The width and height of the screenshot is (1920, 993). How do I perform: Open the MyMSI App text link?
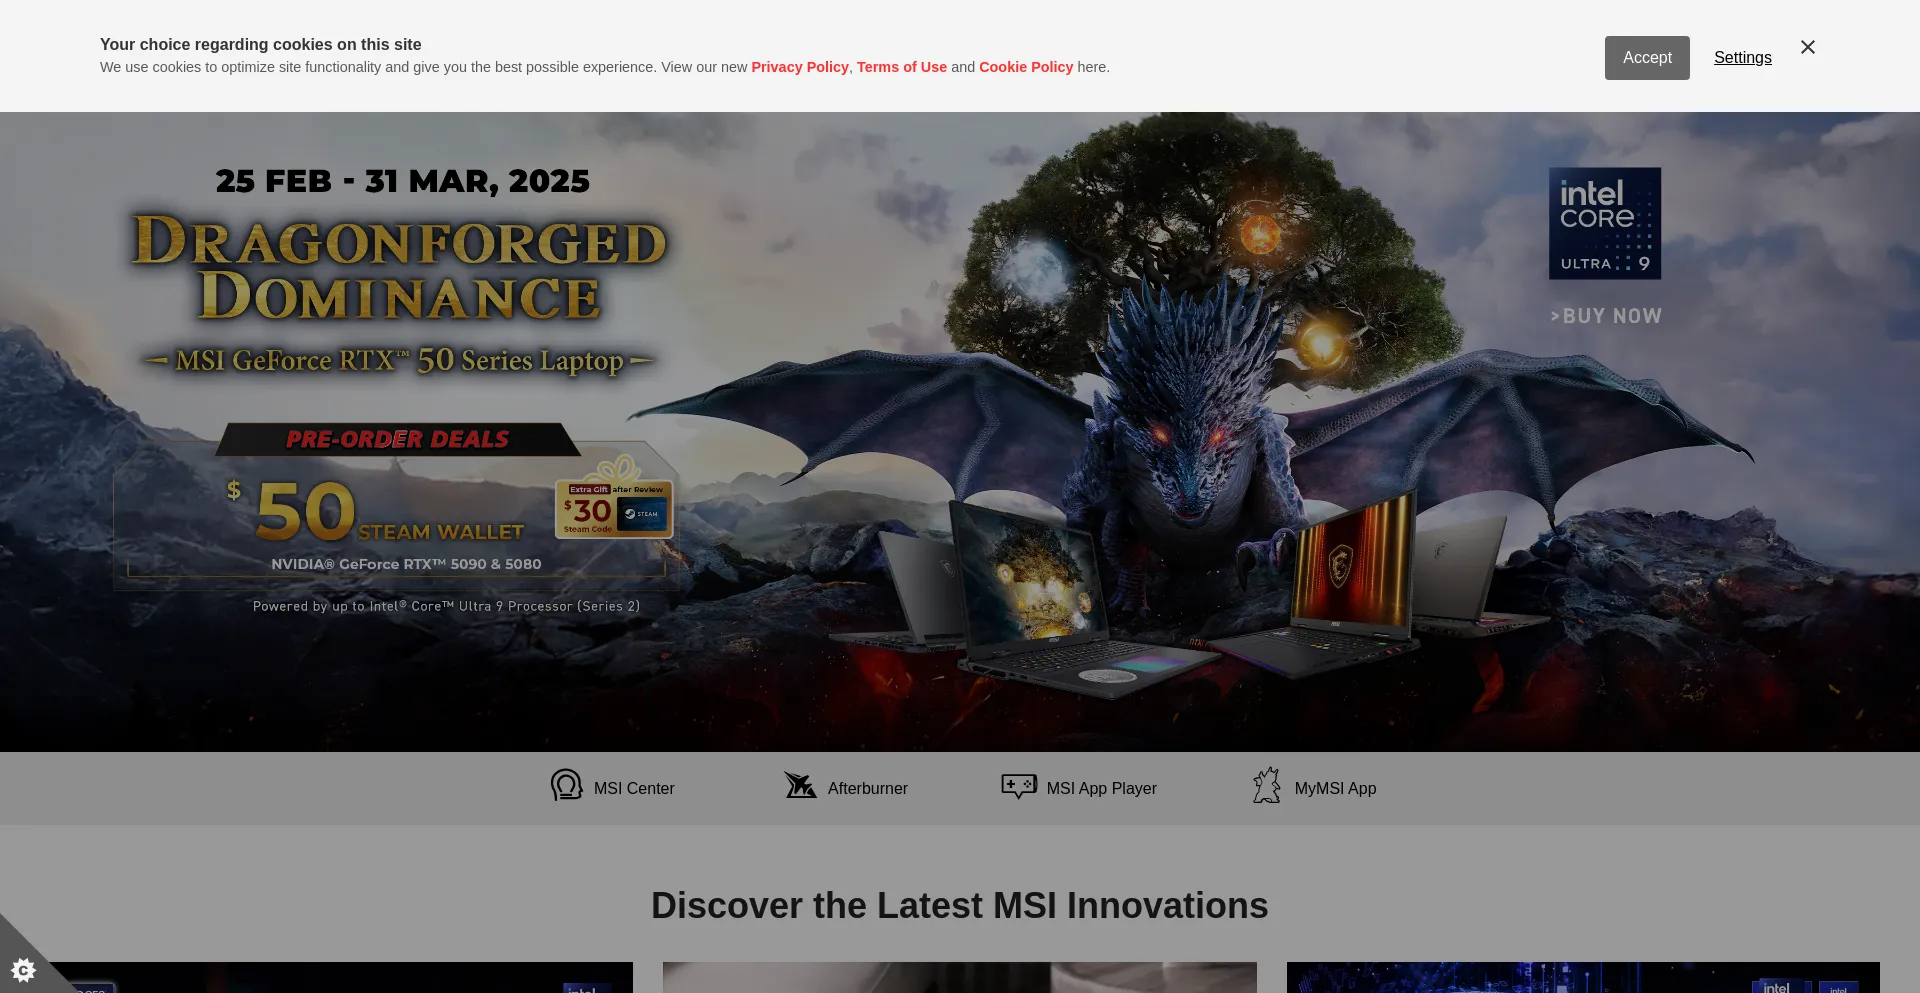[x=1335, y=788]
